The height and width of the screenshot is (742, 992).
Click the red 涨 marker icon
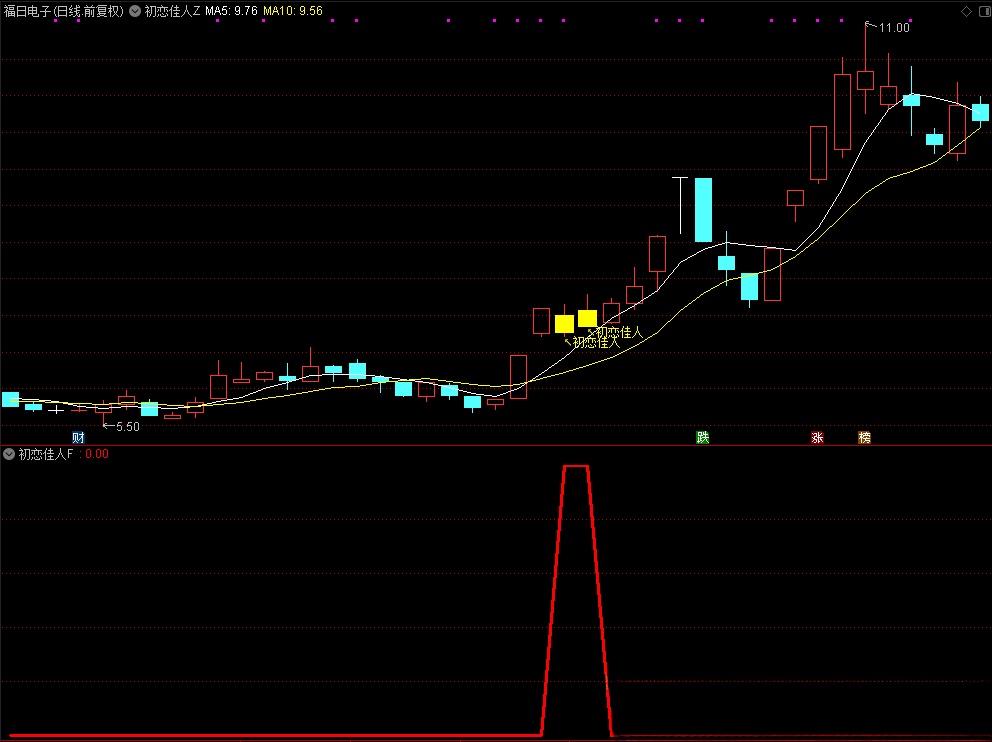pos(817,438)
